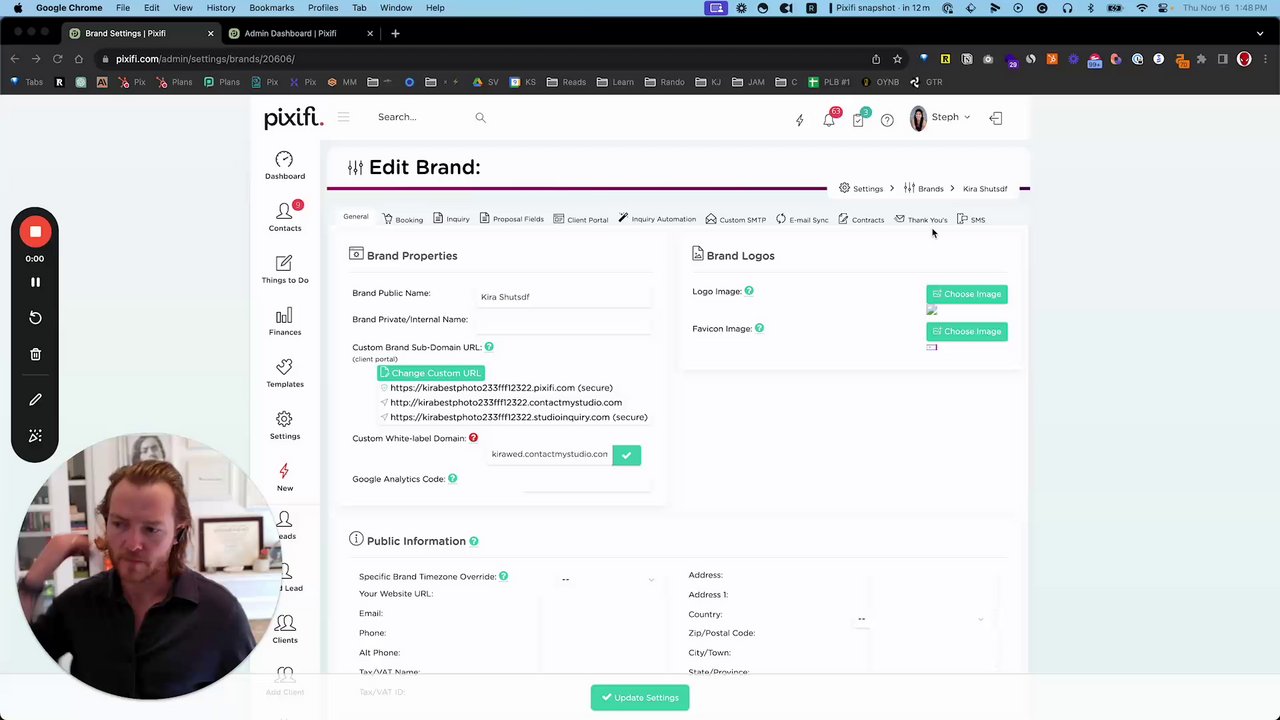The image size is (1280, 720).
Task: Click the New lightning sidebar icon
Action: point(285,477)
